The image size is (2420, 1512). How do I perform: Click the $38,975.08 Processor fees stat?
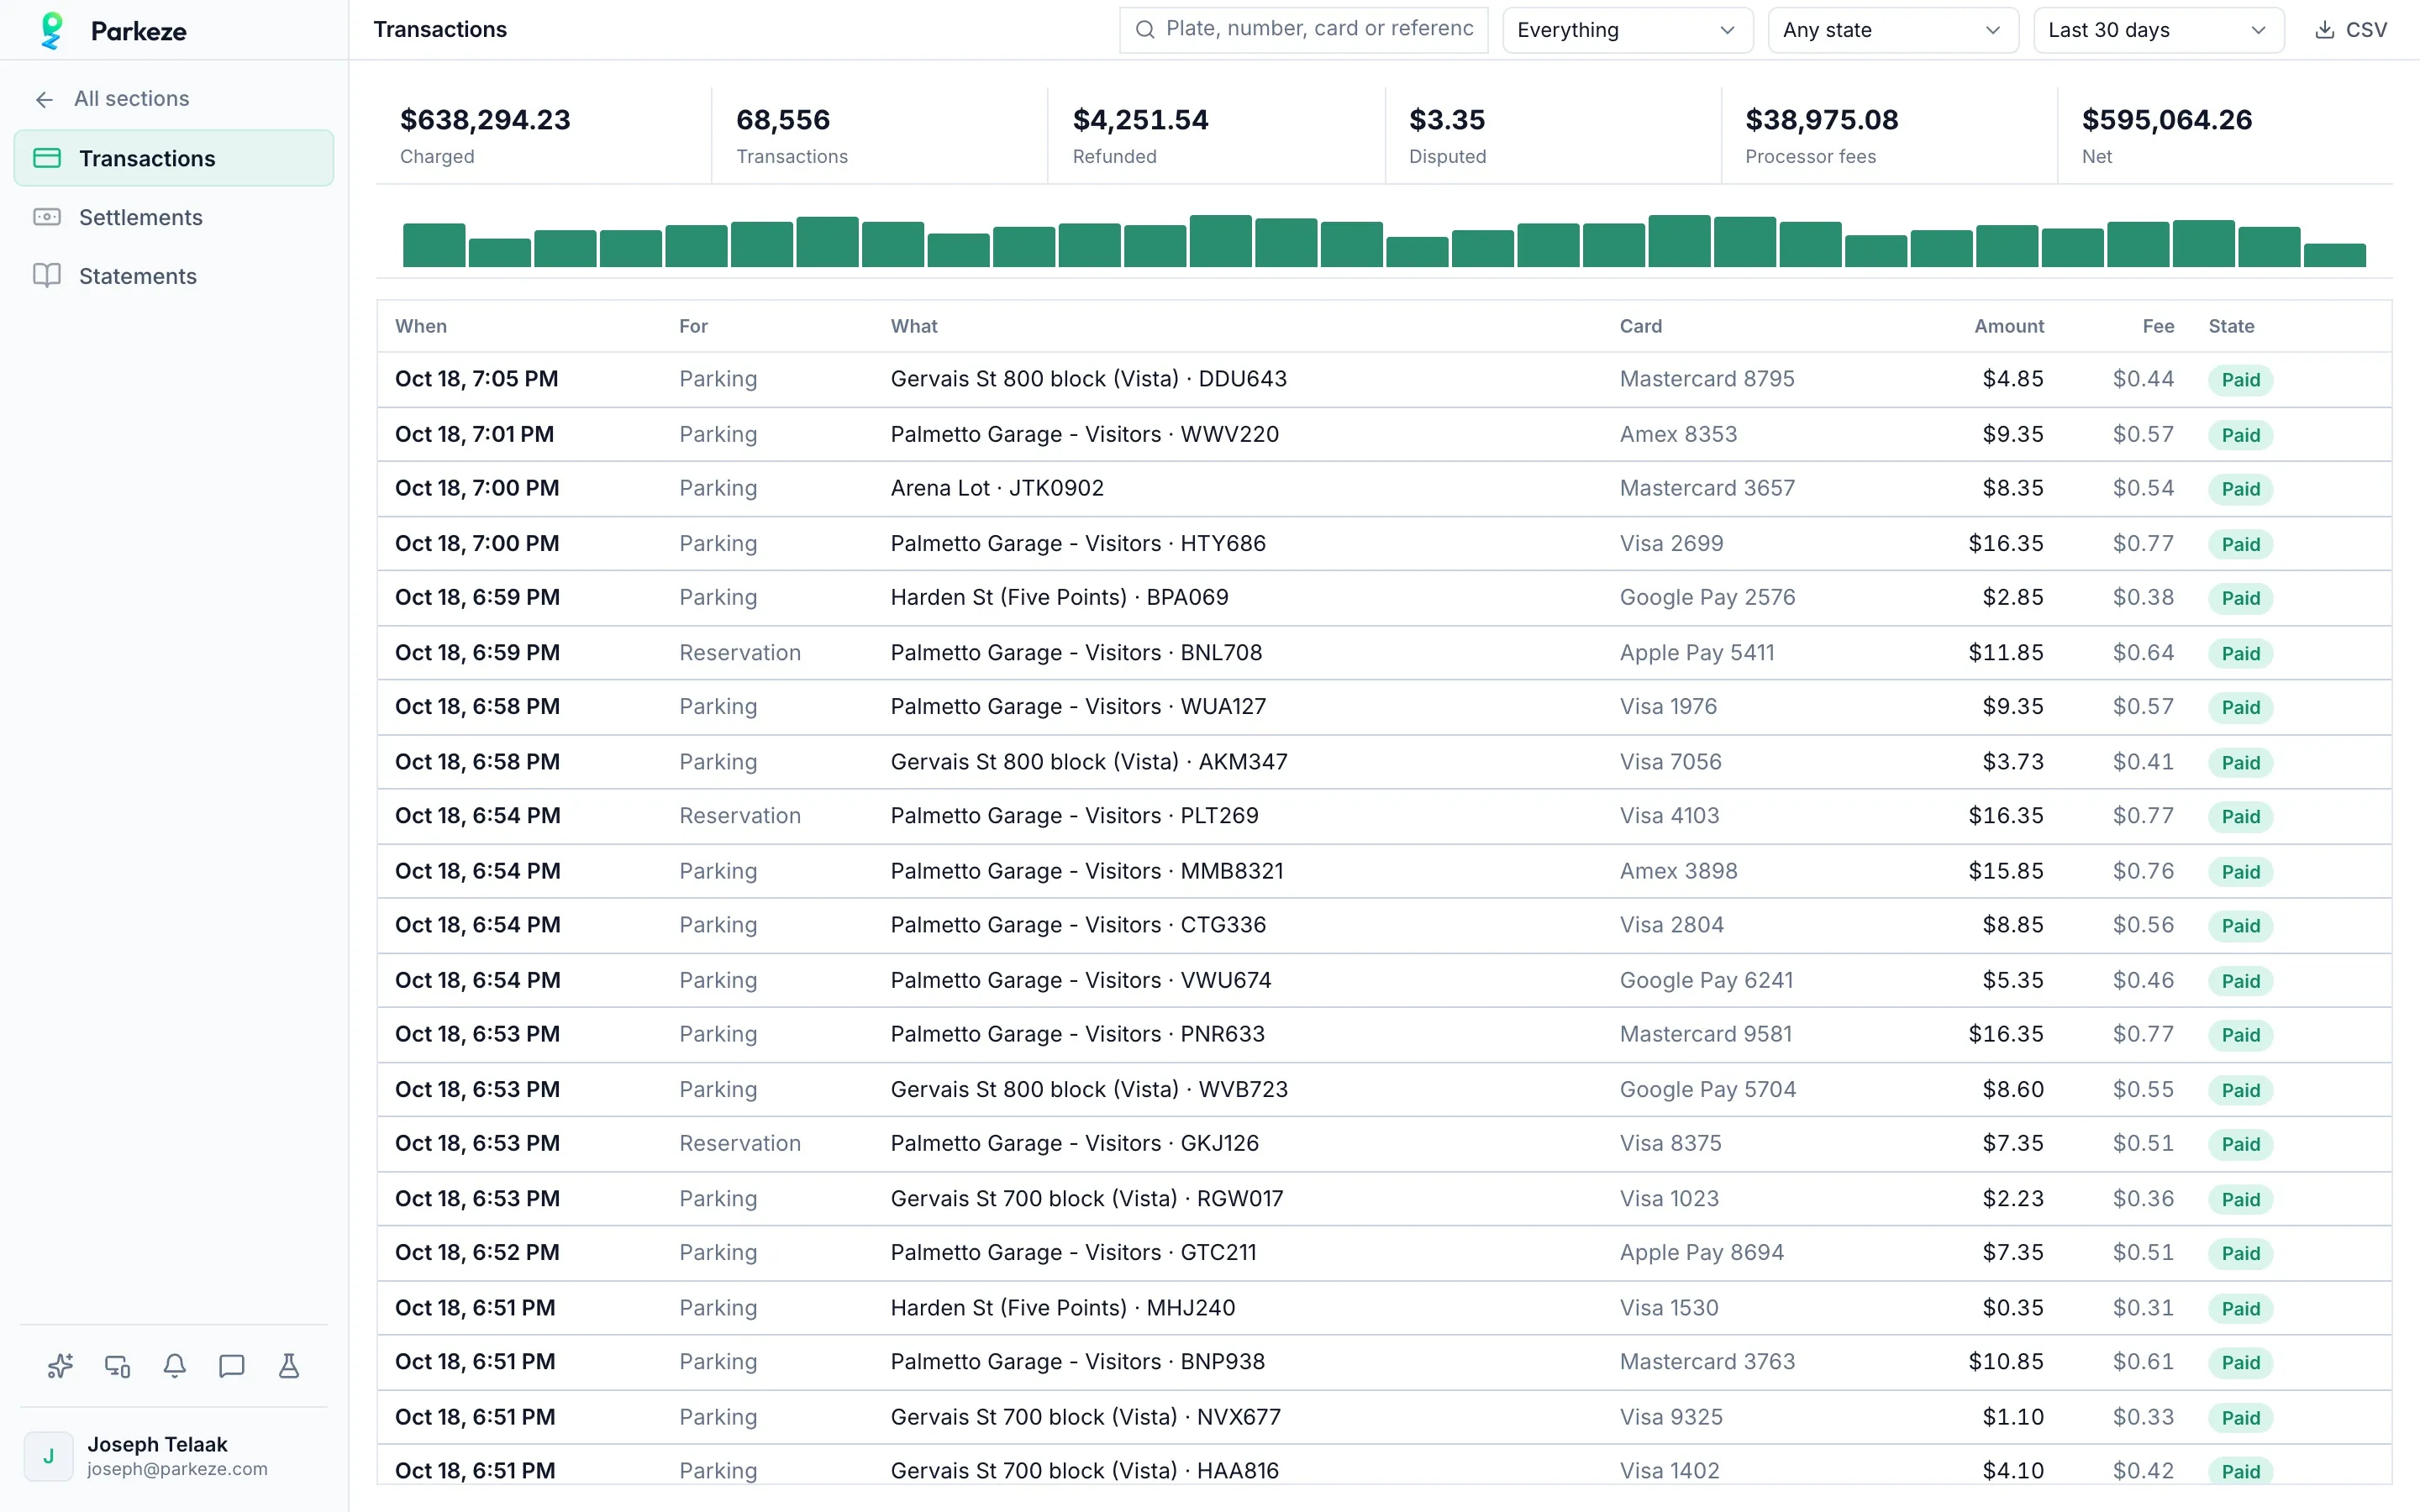[1821, 136]
